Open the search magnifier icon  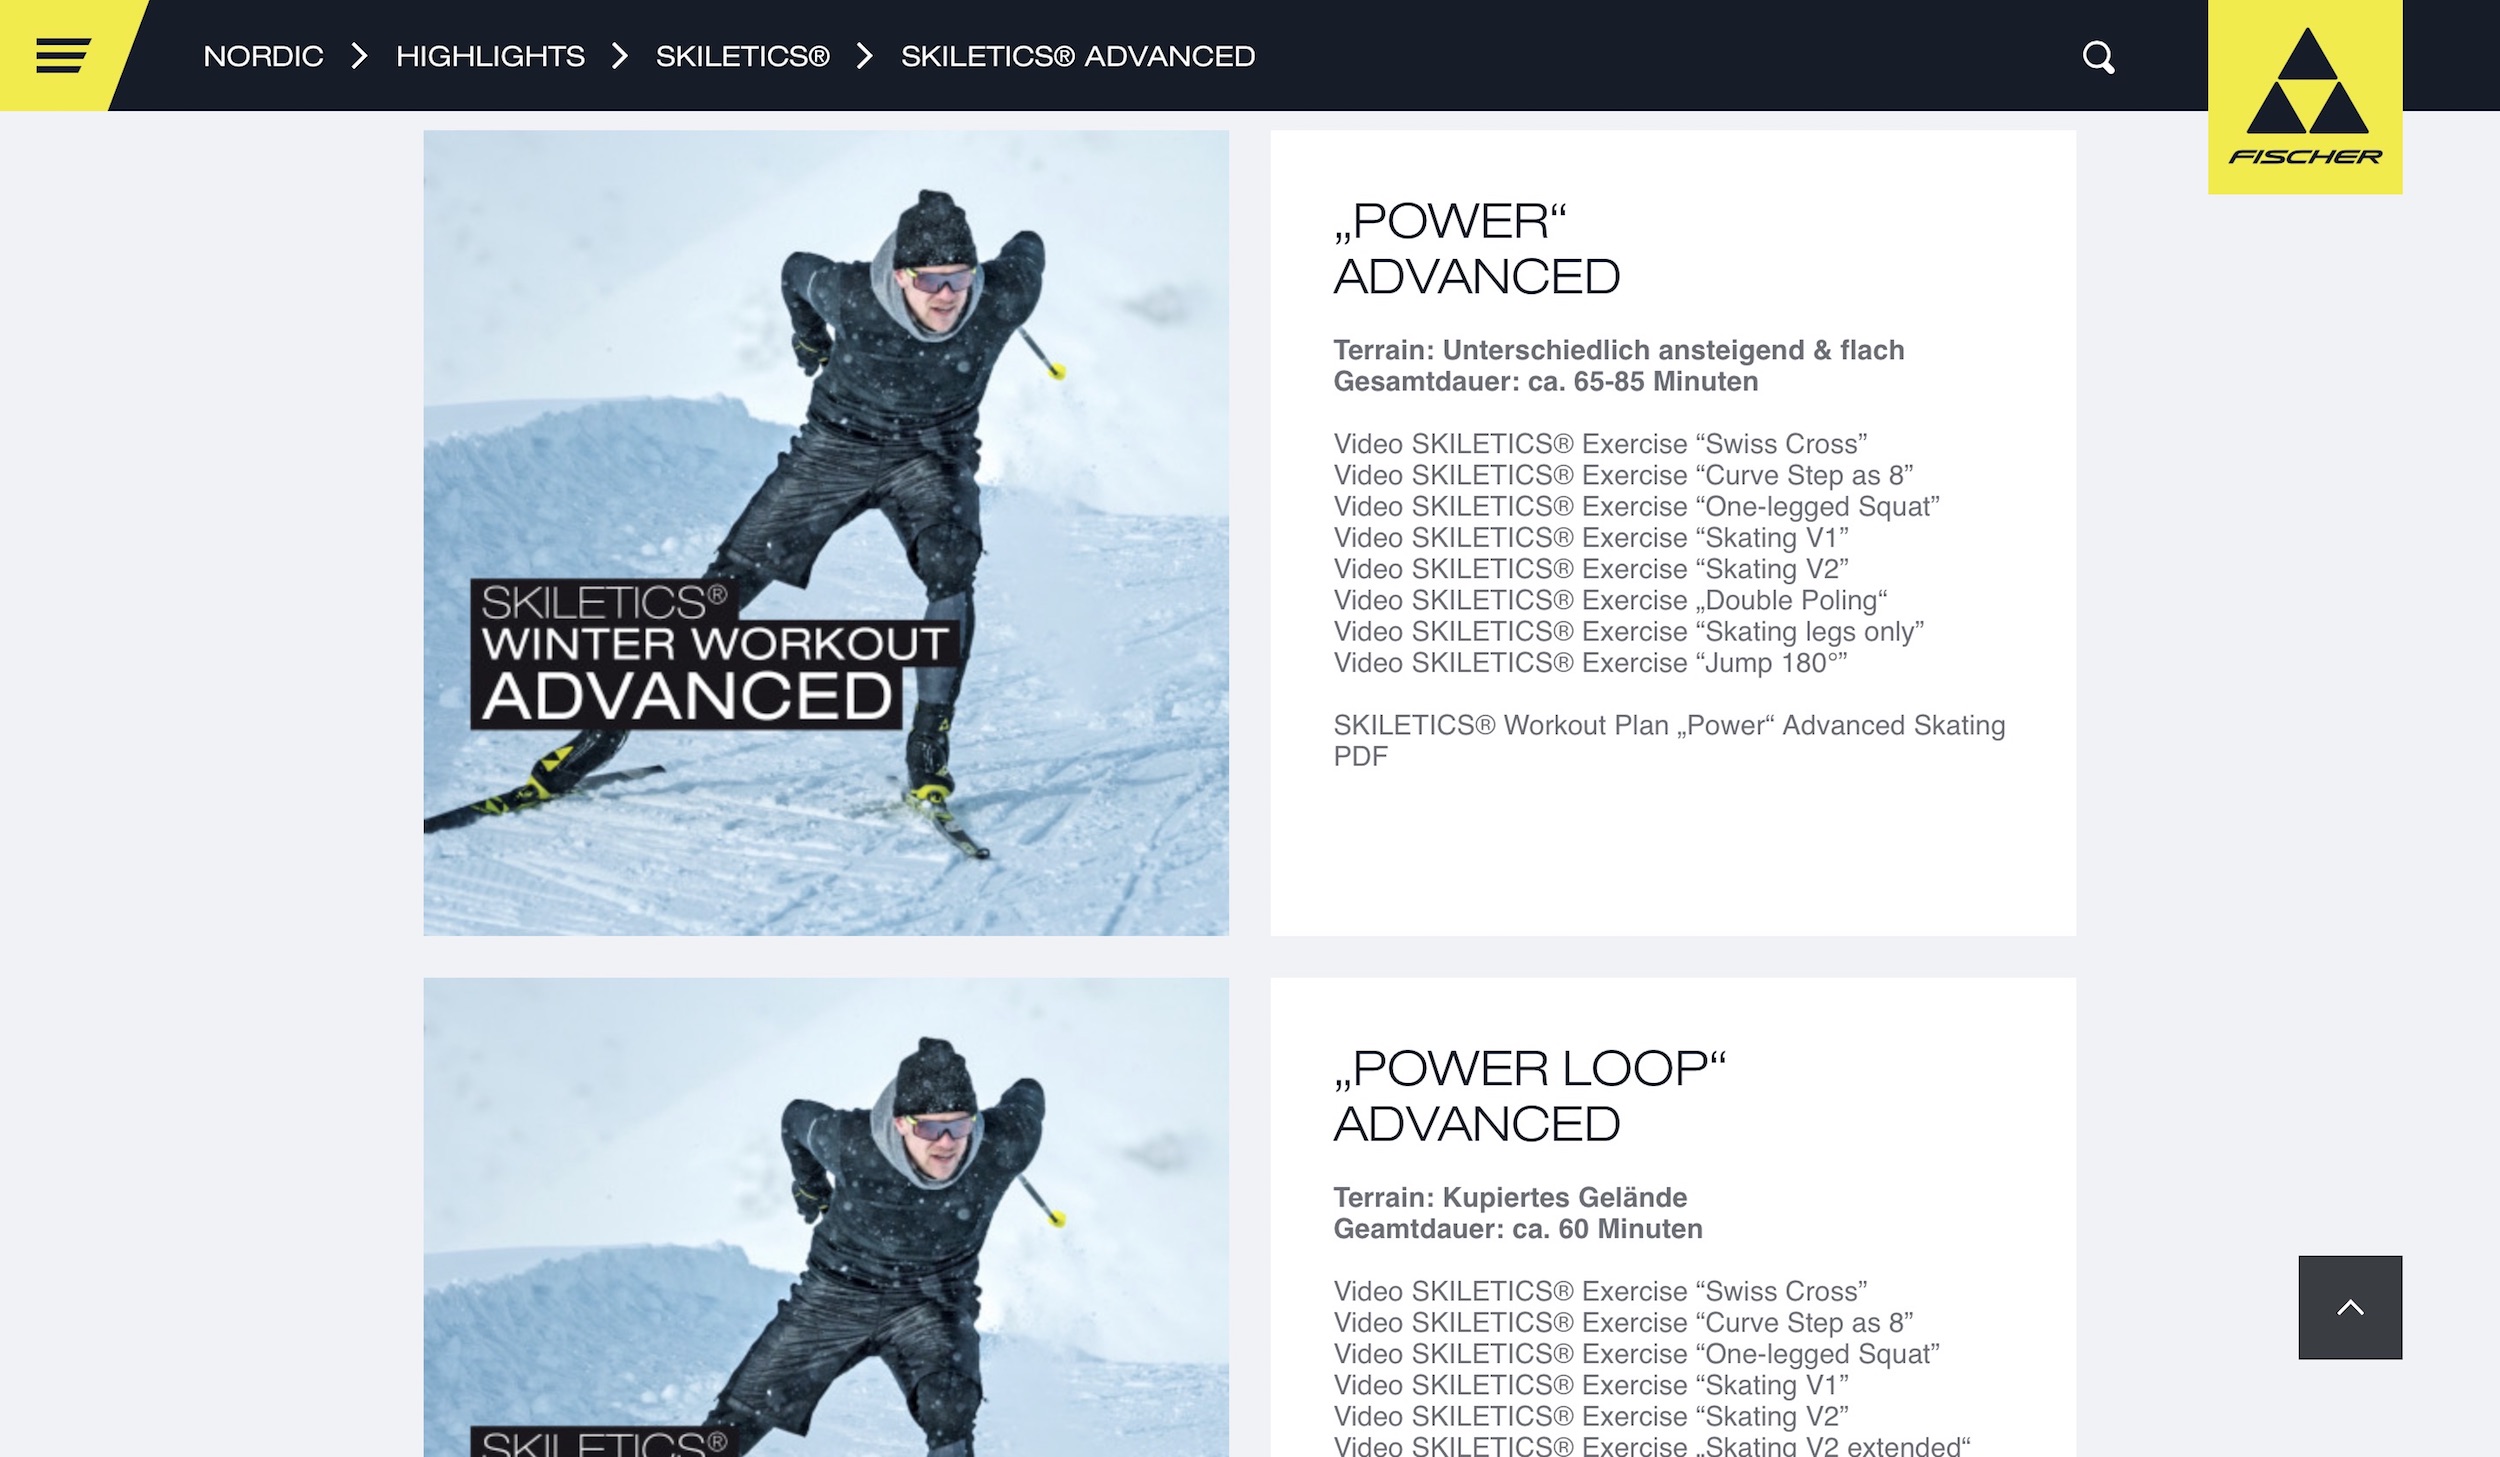point(2098,57)
